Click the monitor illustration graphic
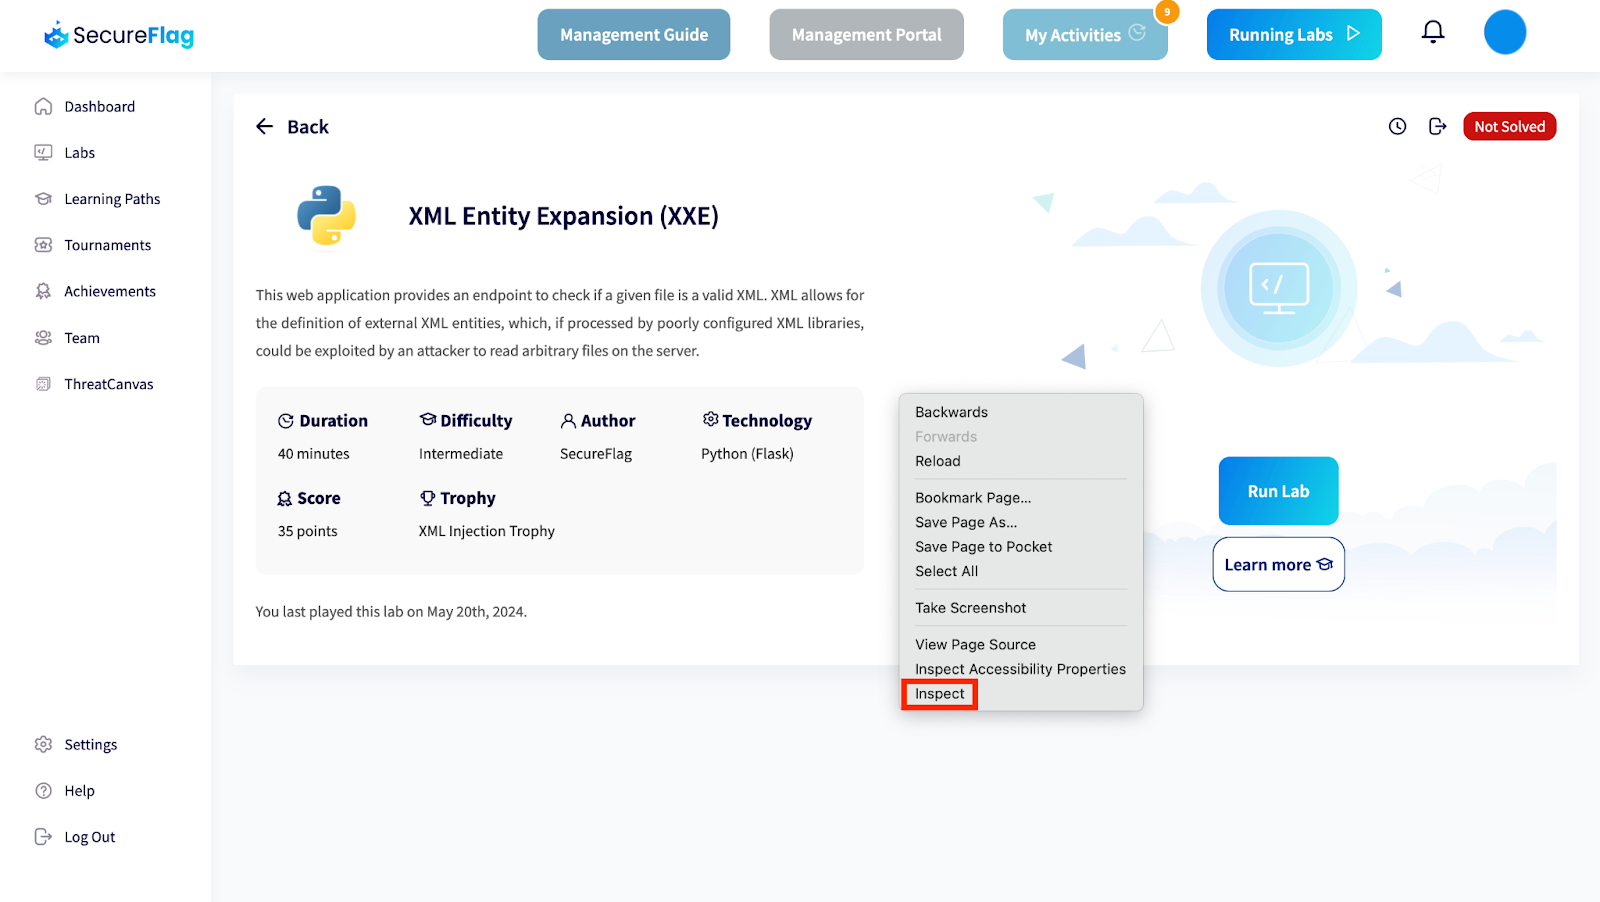Image resolution: width=1600 pixels, height=902 pixels. click(x=1279, y=288)
